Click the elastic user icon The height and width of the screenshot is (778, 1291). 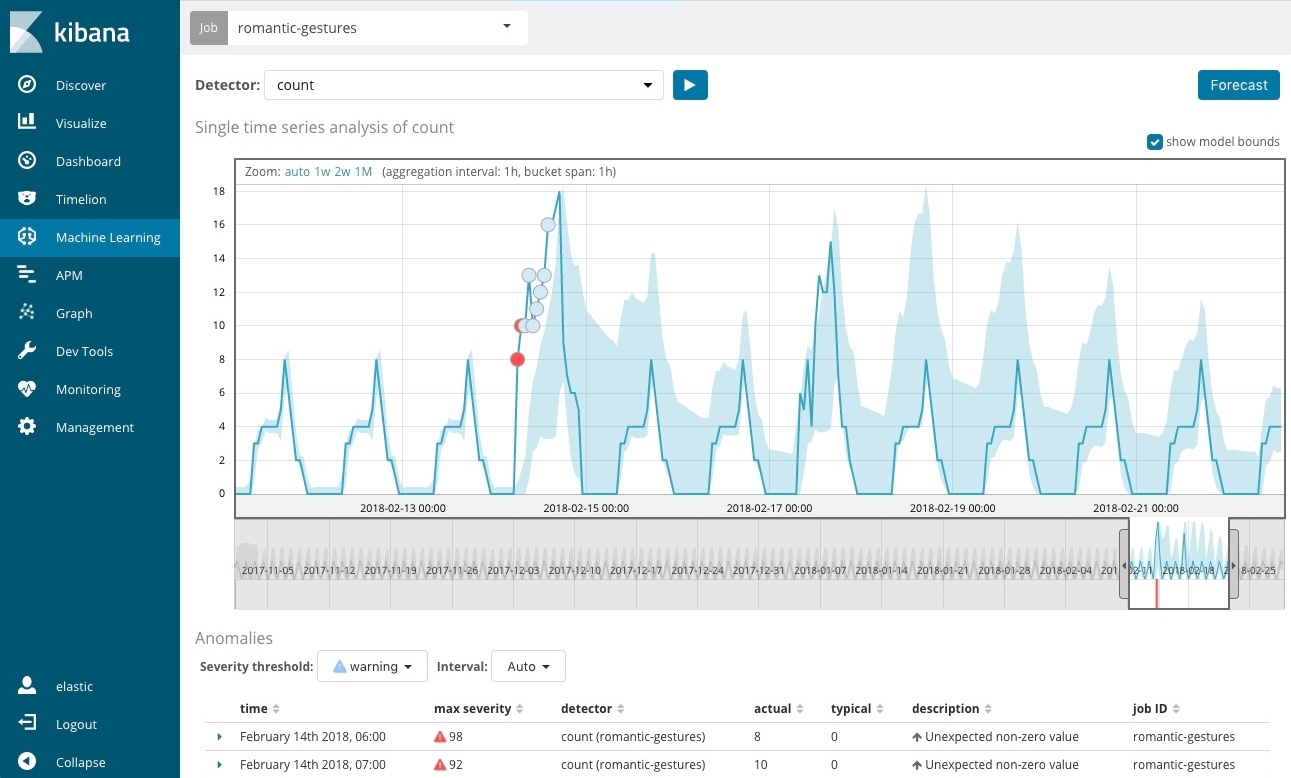pos(27,686)
